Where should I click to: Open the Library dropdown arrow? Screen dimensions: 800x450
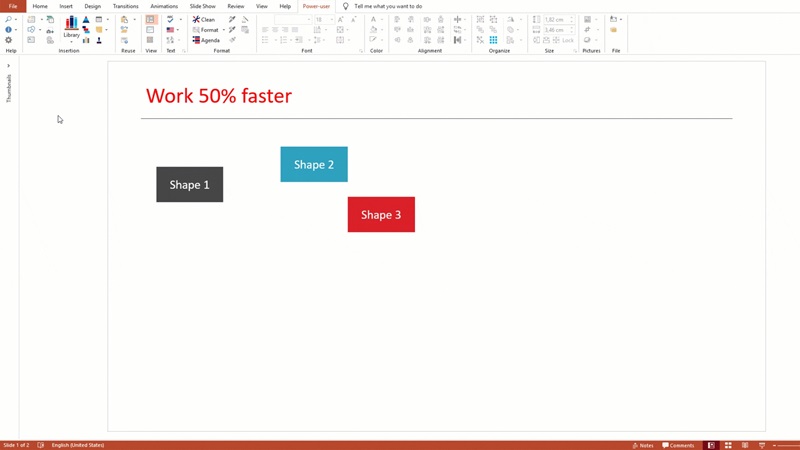coord(71,41)
